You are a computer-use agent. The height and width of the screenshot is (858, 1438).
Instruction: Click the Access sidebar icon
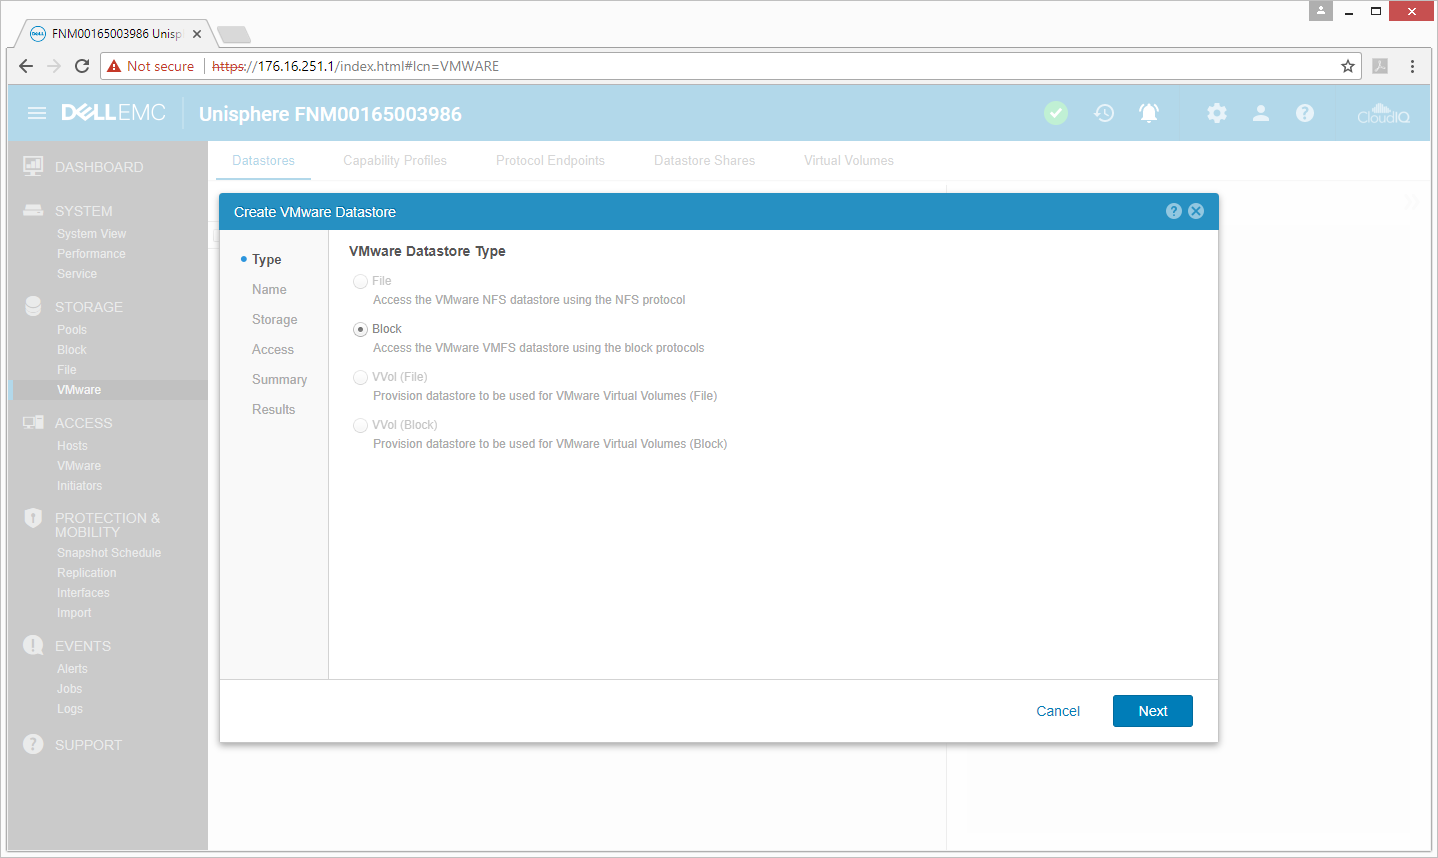[x=33, y=422]
